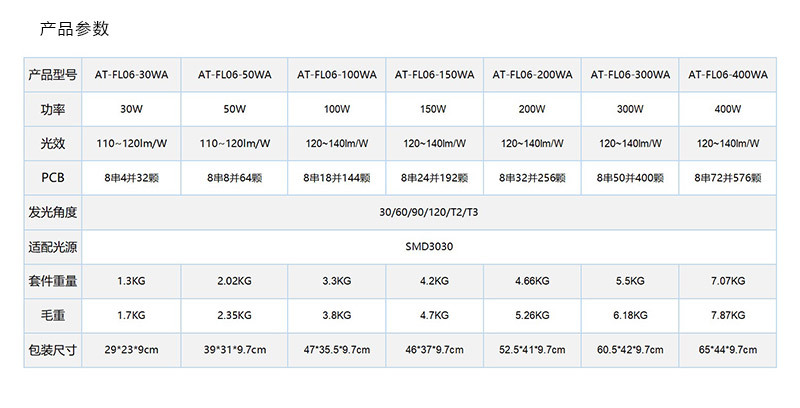The image size is (800, 408).
Task: Click model cell AT-FL06-30WA
Action: click(x=131, y=75)
